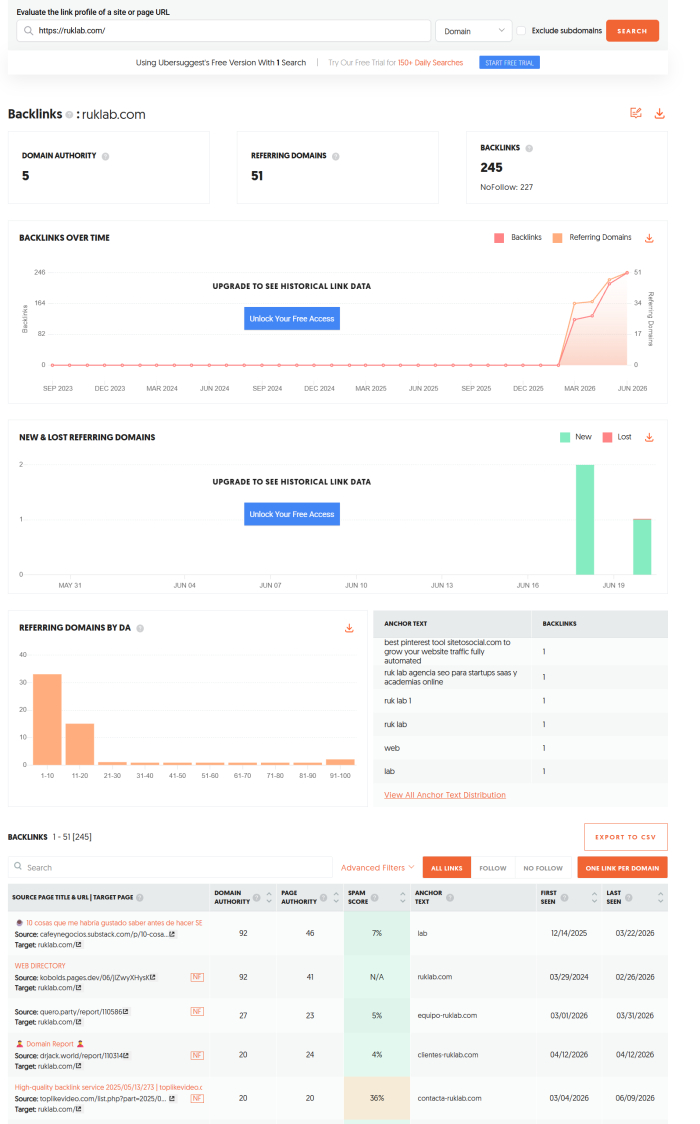The height and width of the screenshot is (1124, 700).
Task: Focus the backlinks Search input field
Action: (172, 867)
